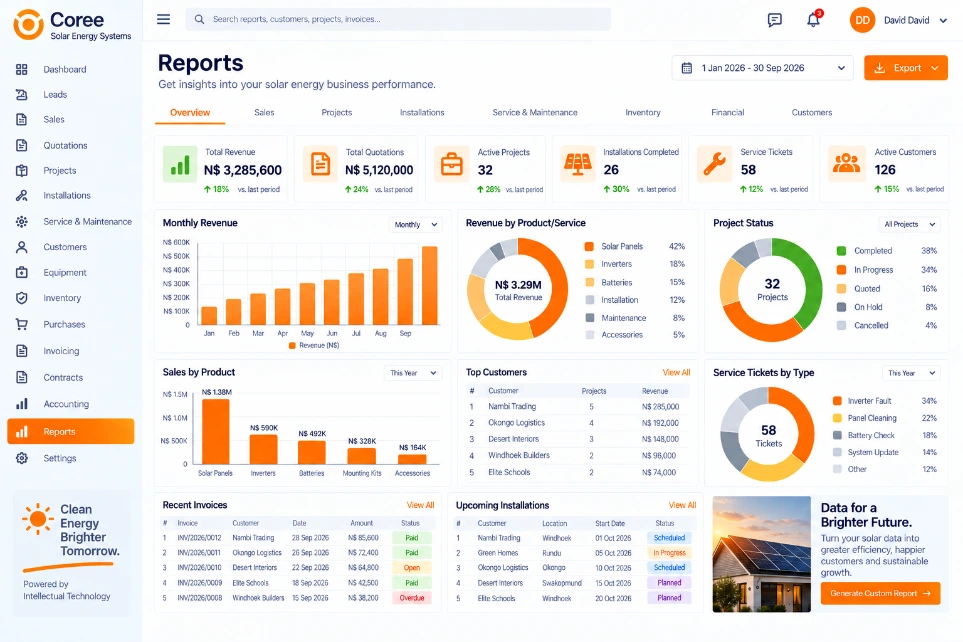Open Service & Maintenance gear icon
963x642 pixels.
(21, 221)
